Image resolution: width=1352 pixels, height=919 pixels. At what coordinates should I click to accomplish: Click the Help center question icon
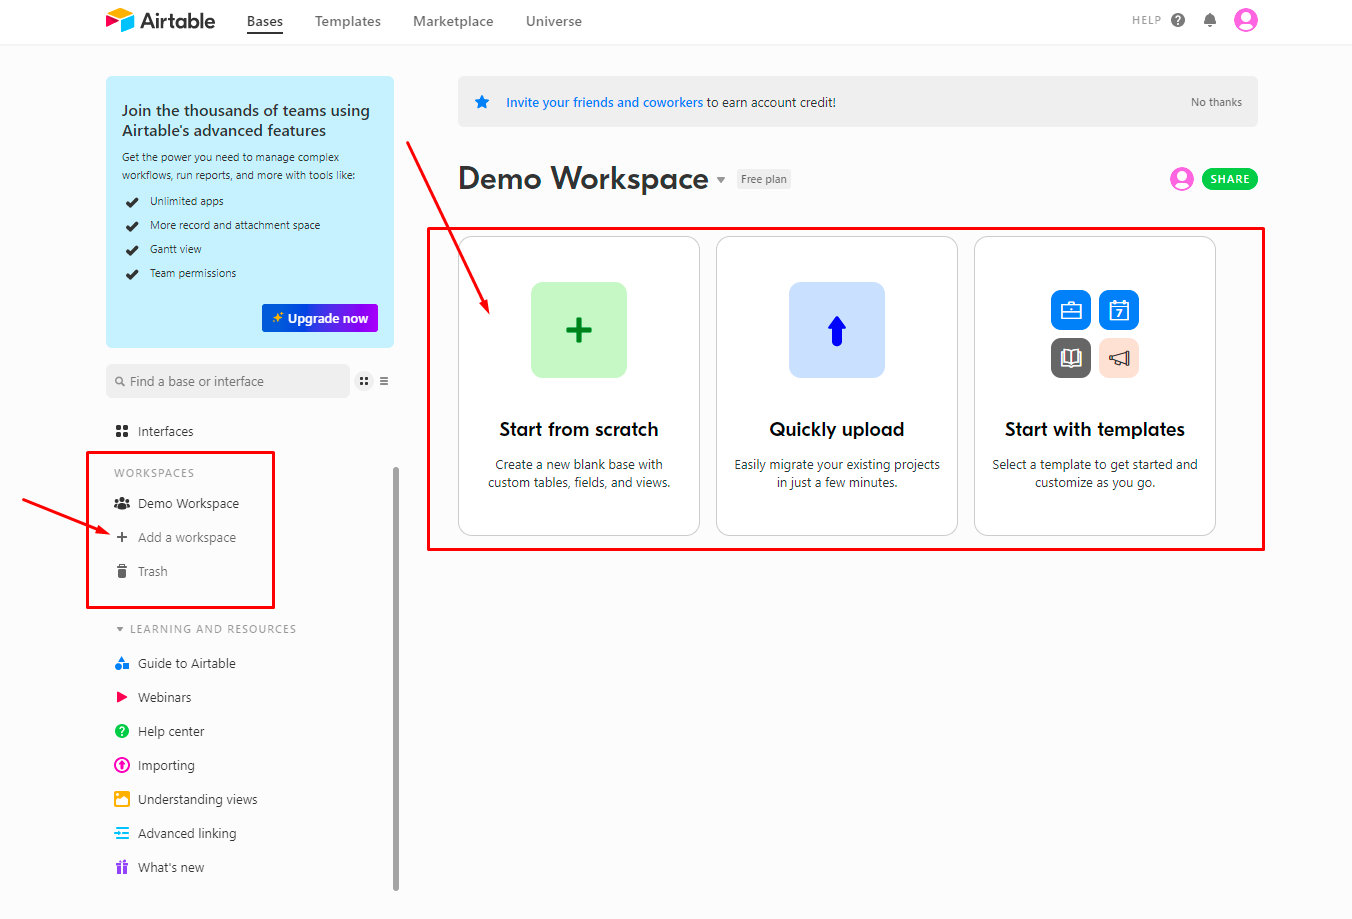(x=122, y=731)
